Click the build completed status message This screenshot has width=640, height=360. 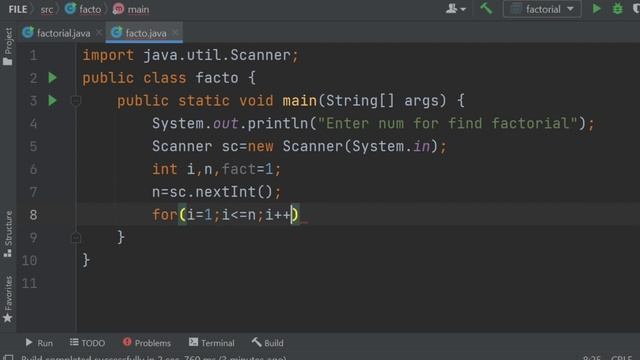click(x=154, y=357)
